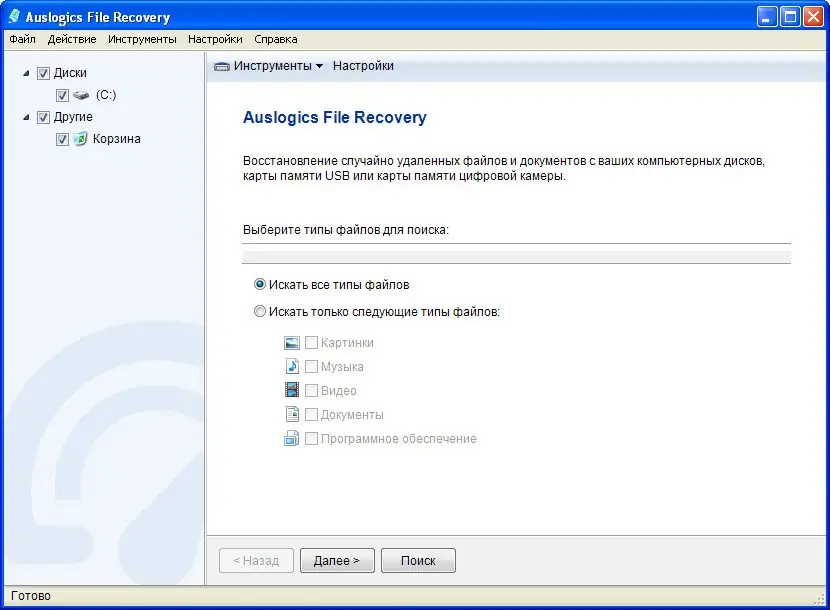Image resolution: width=830 pixels, height=610 pixels.
Task: Click 'Auslogics File Recovery' heading text
Action: coord(335,117)
